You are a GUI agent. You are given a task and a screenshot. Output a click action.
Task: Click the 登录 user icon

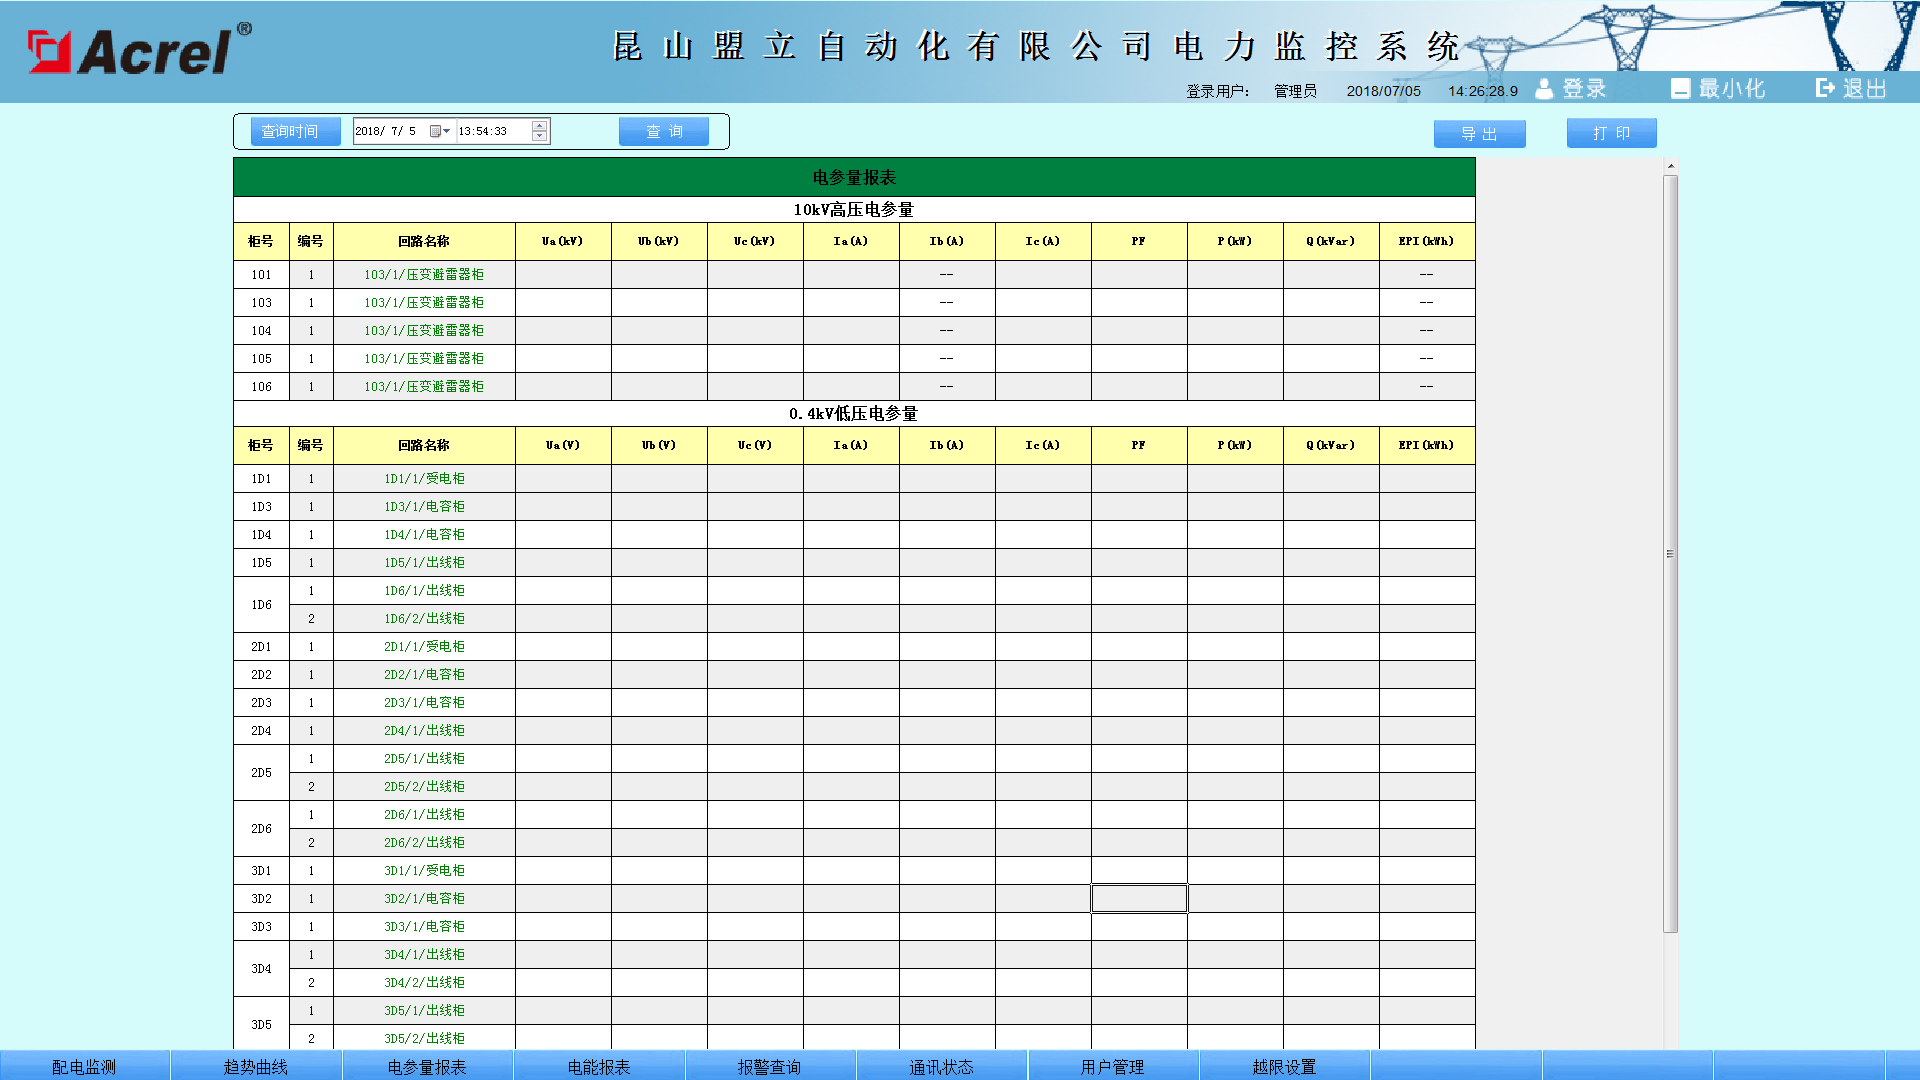tap(1544, 89)
